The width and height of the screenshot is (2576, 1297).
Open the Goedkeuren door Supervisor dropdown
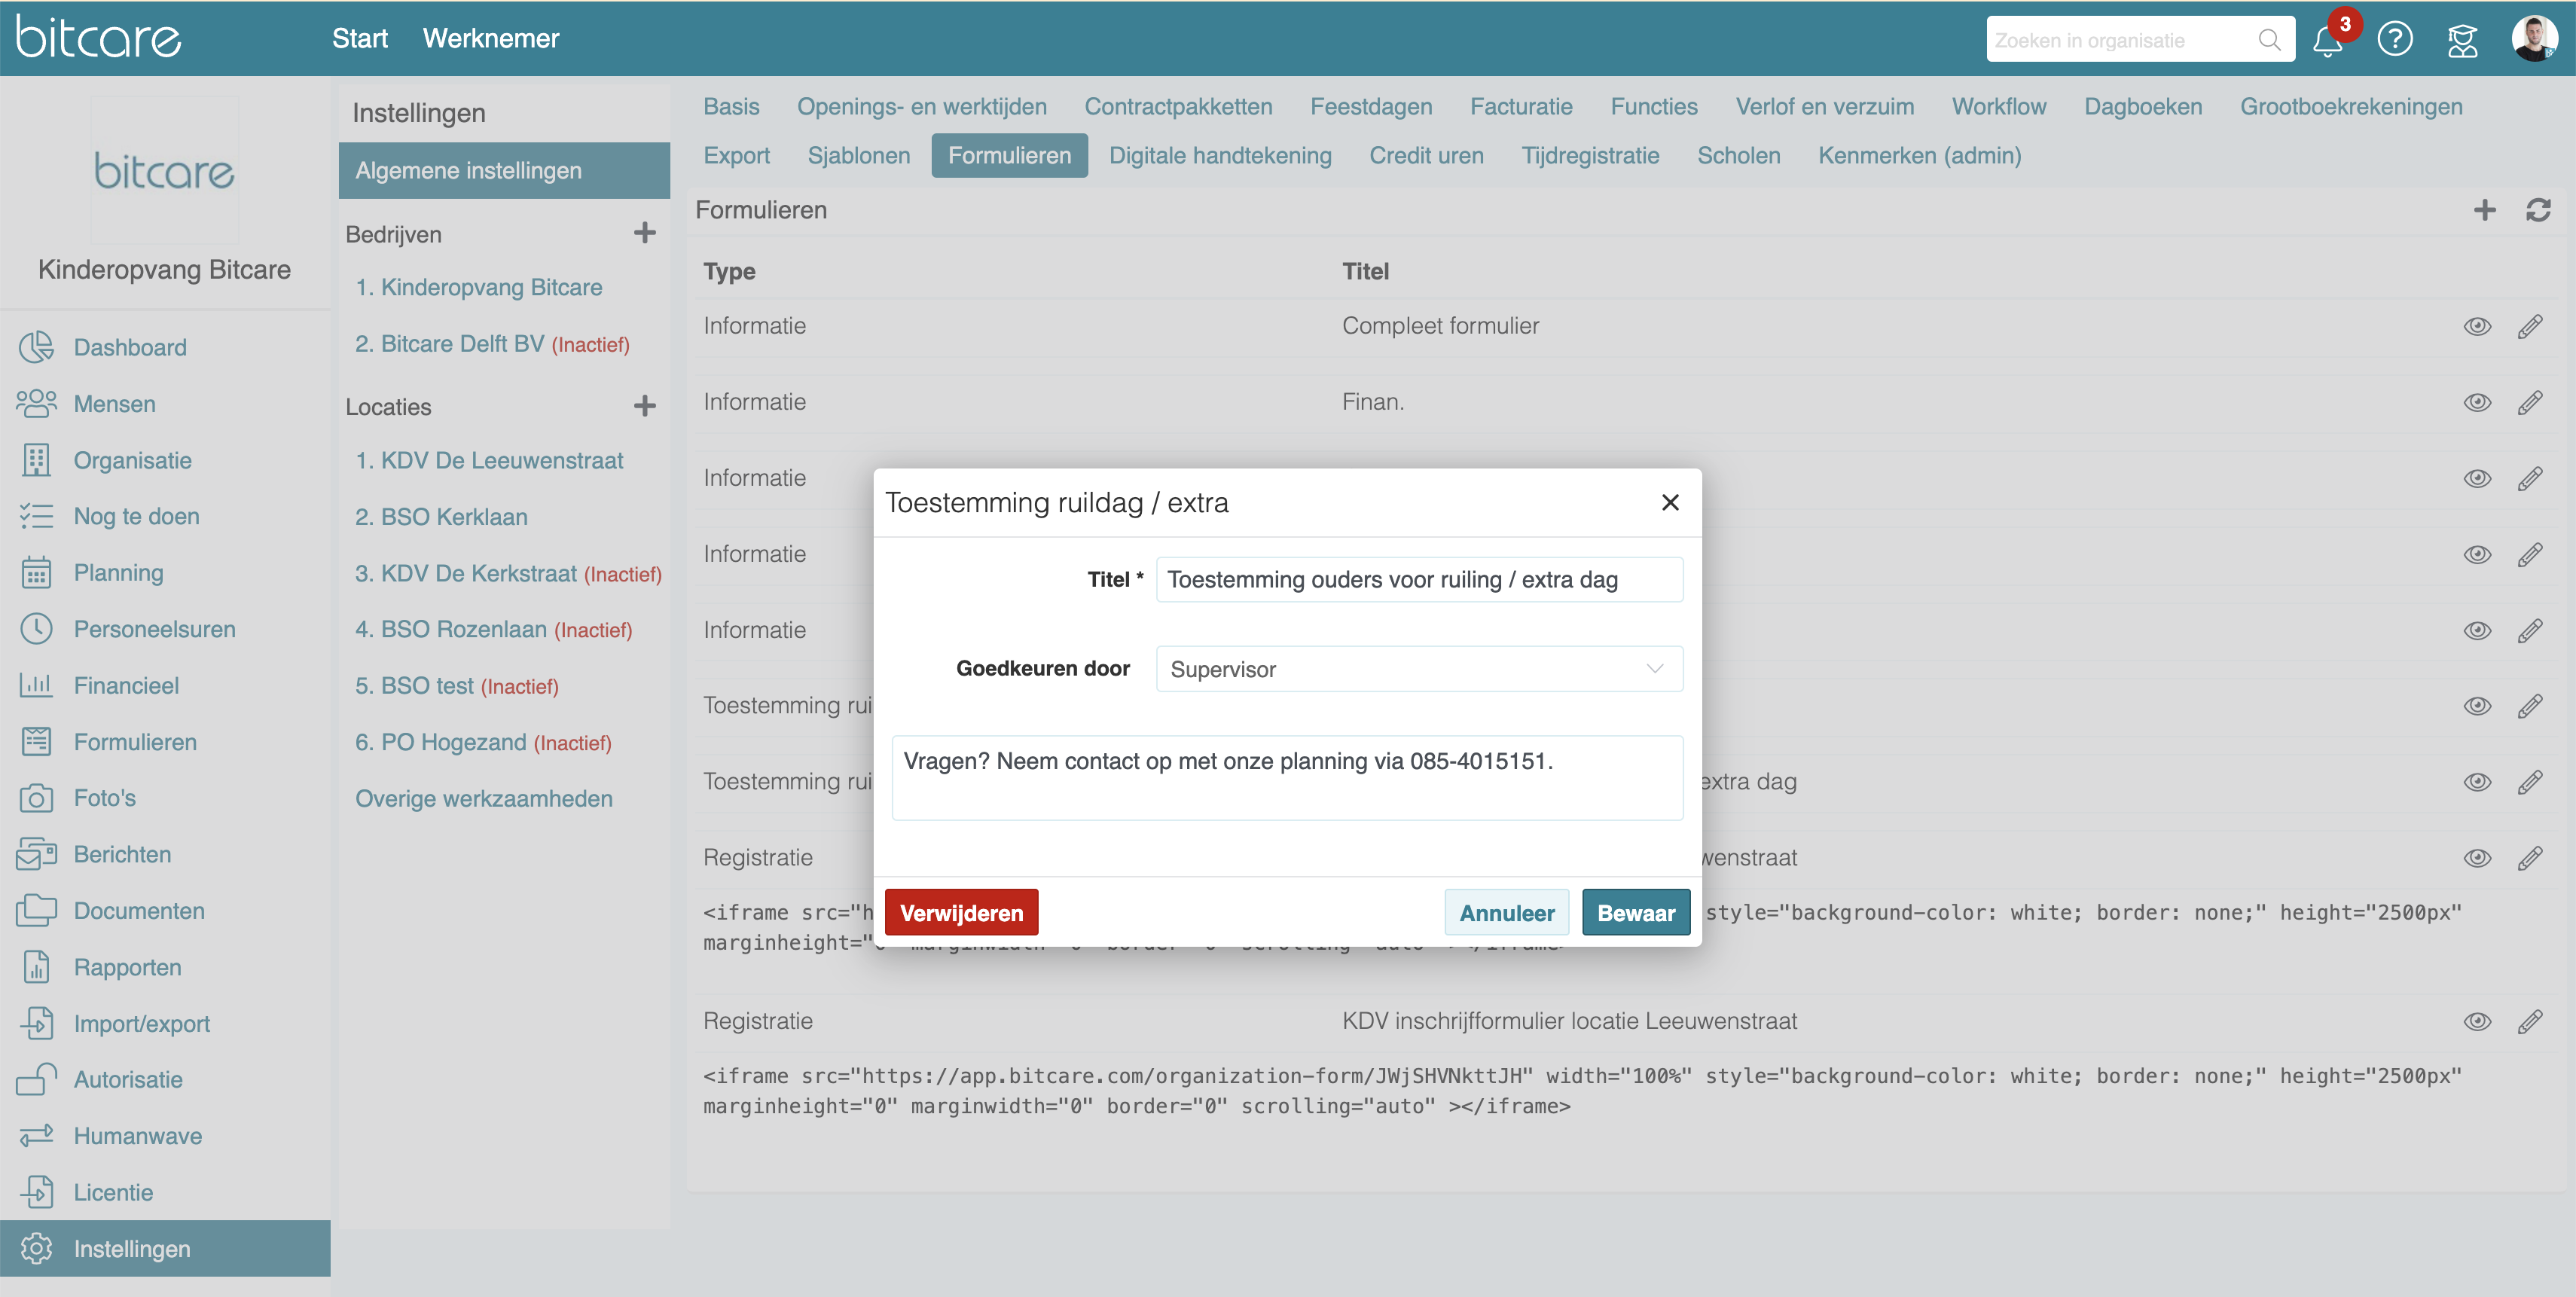coord(1418,669)
